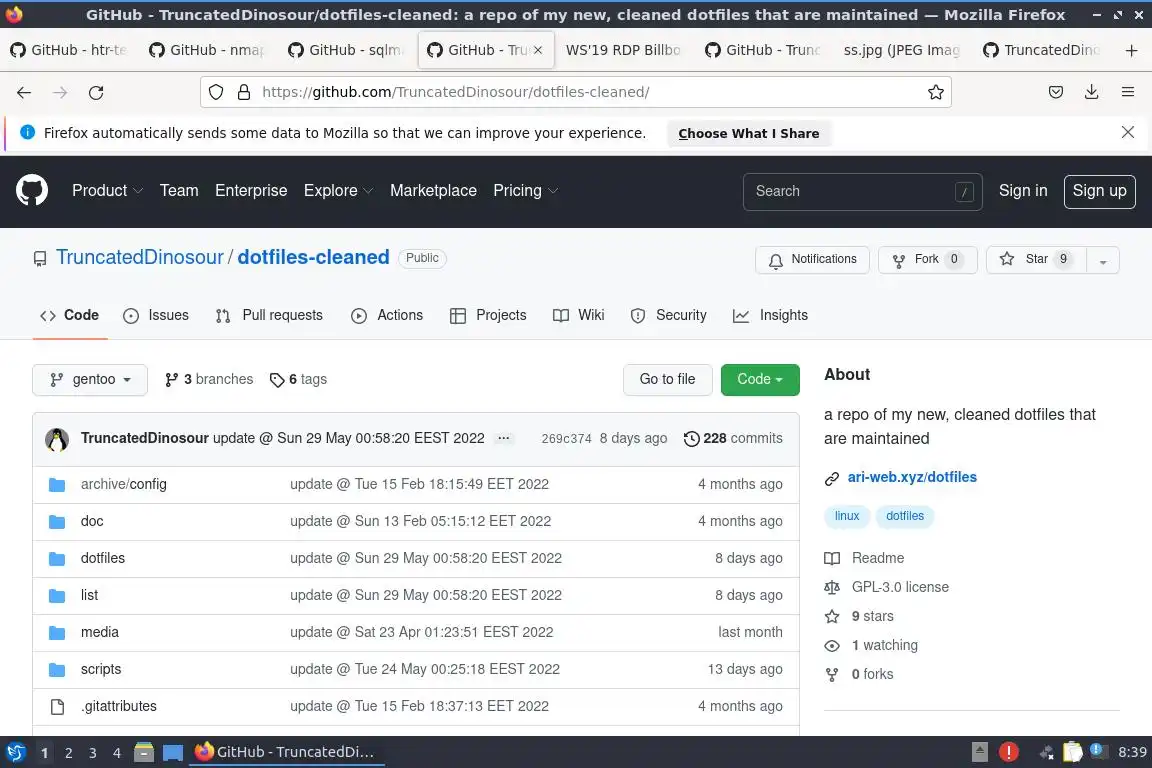Image resolution: width=1152 pixels, height=768 pixels.
Task: Star the repository with Star button
Action: pos(1036,259)
